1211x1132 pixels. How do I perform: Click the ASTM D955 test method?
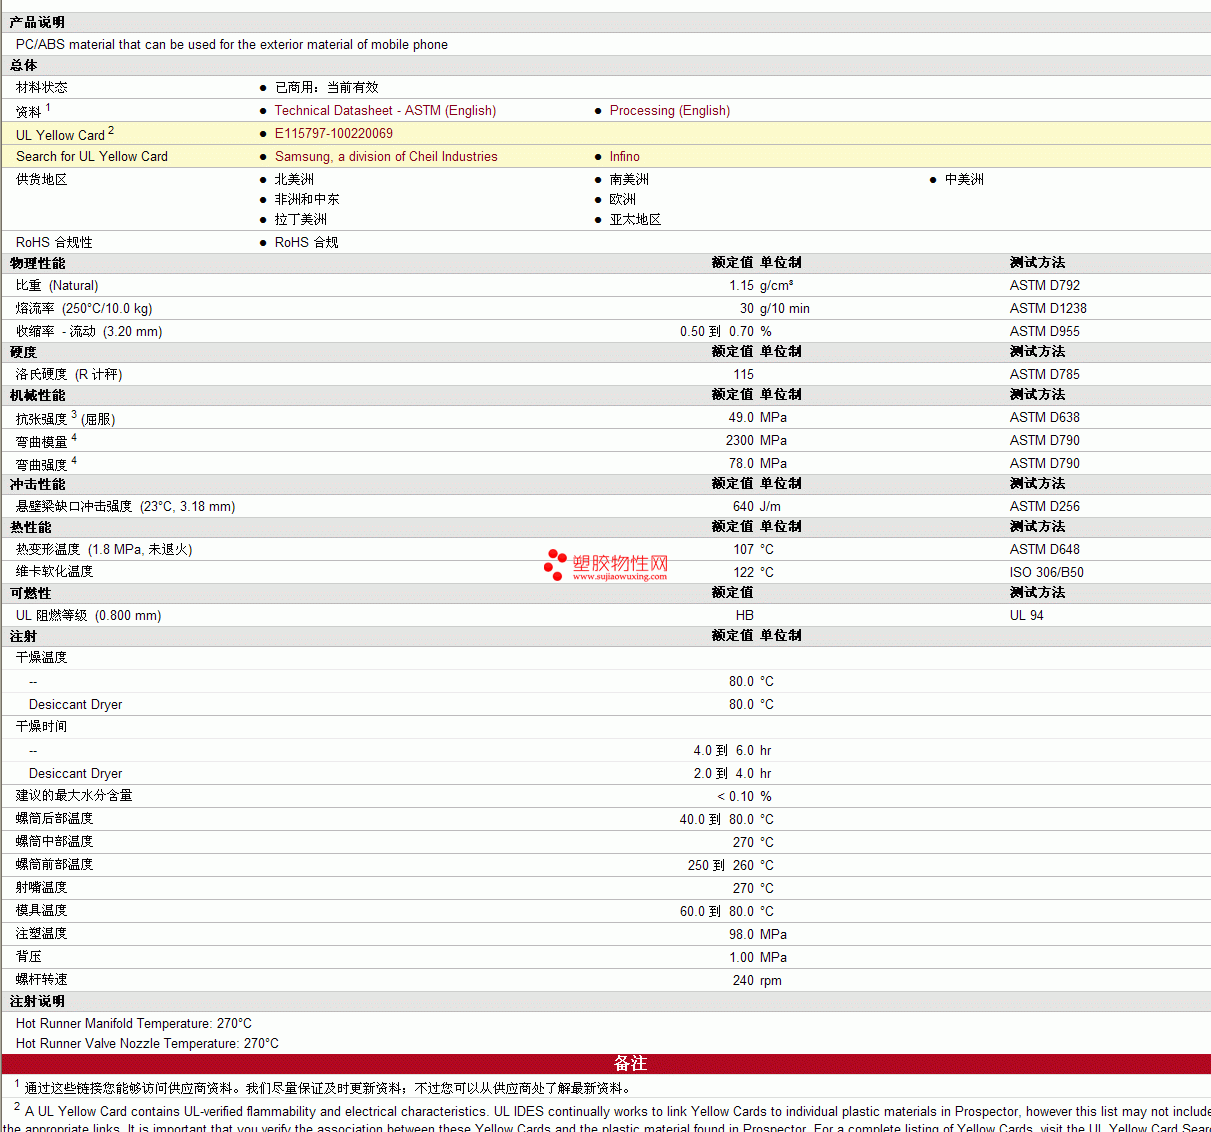point(1045,332)
